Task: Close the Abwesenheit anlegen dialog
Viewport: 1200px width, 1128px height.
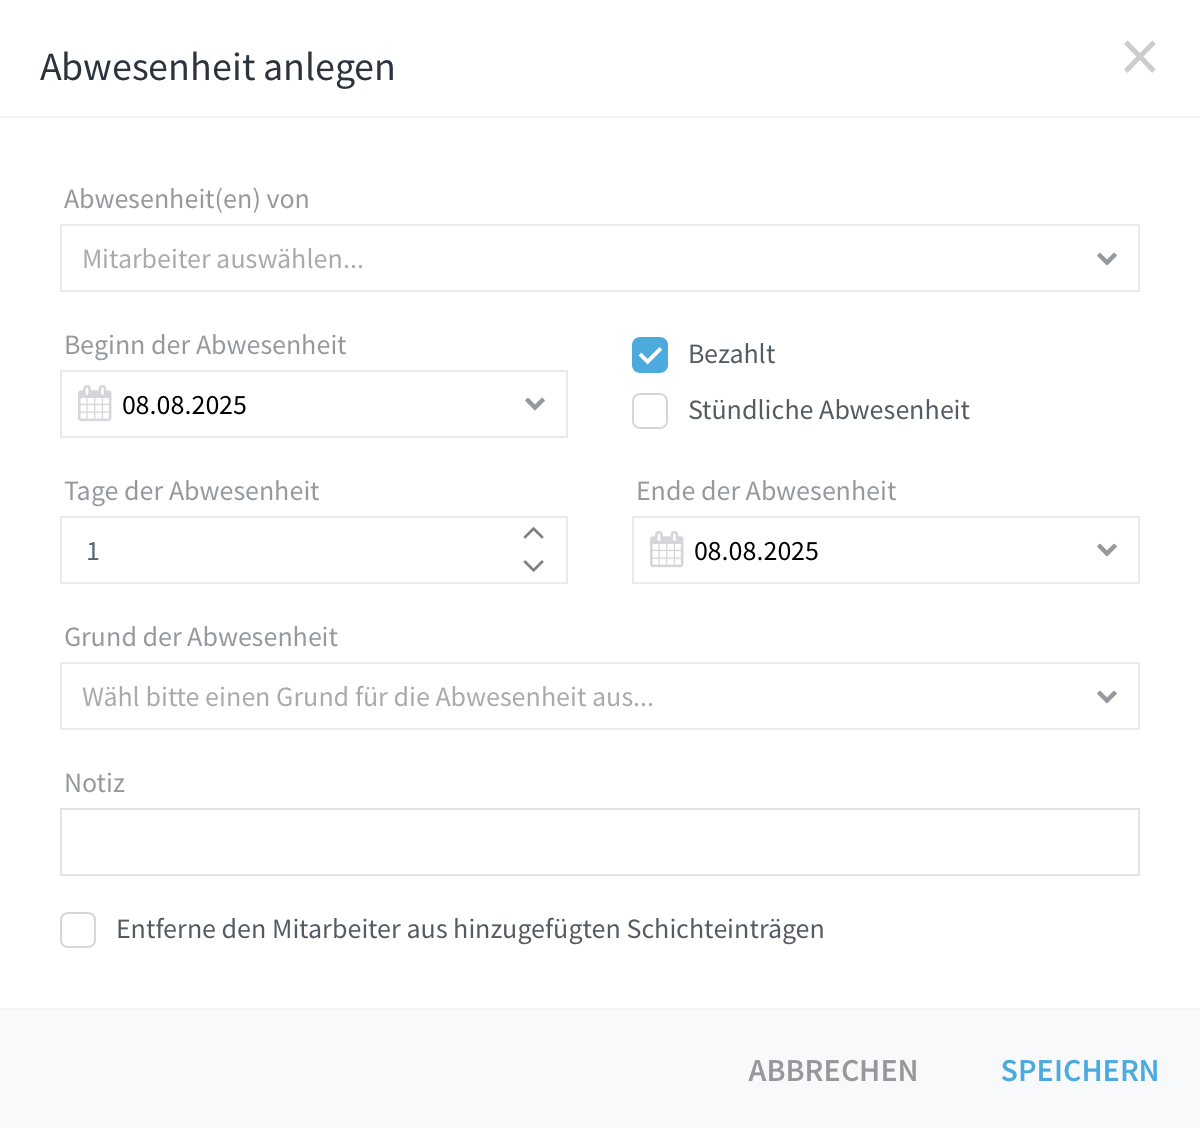Action: 1139,57
